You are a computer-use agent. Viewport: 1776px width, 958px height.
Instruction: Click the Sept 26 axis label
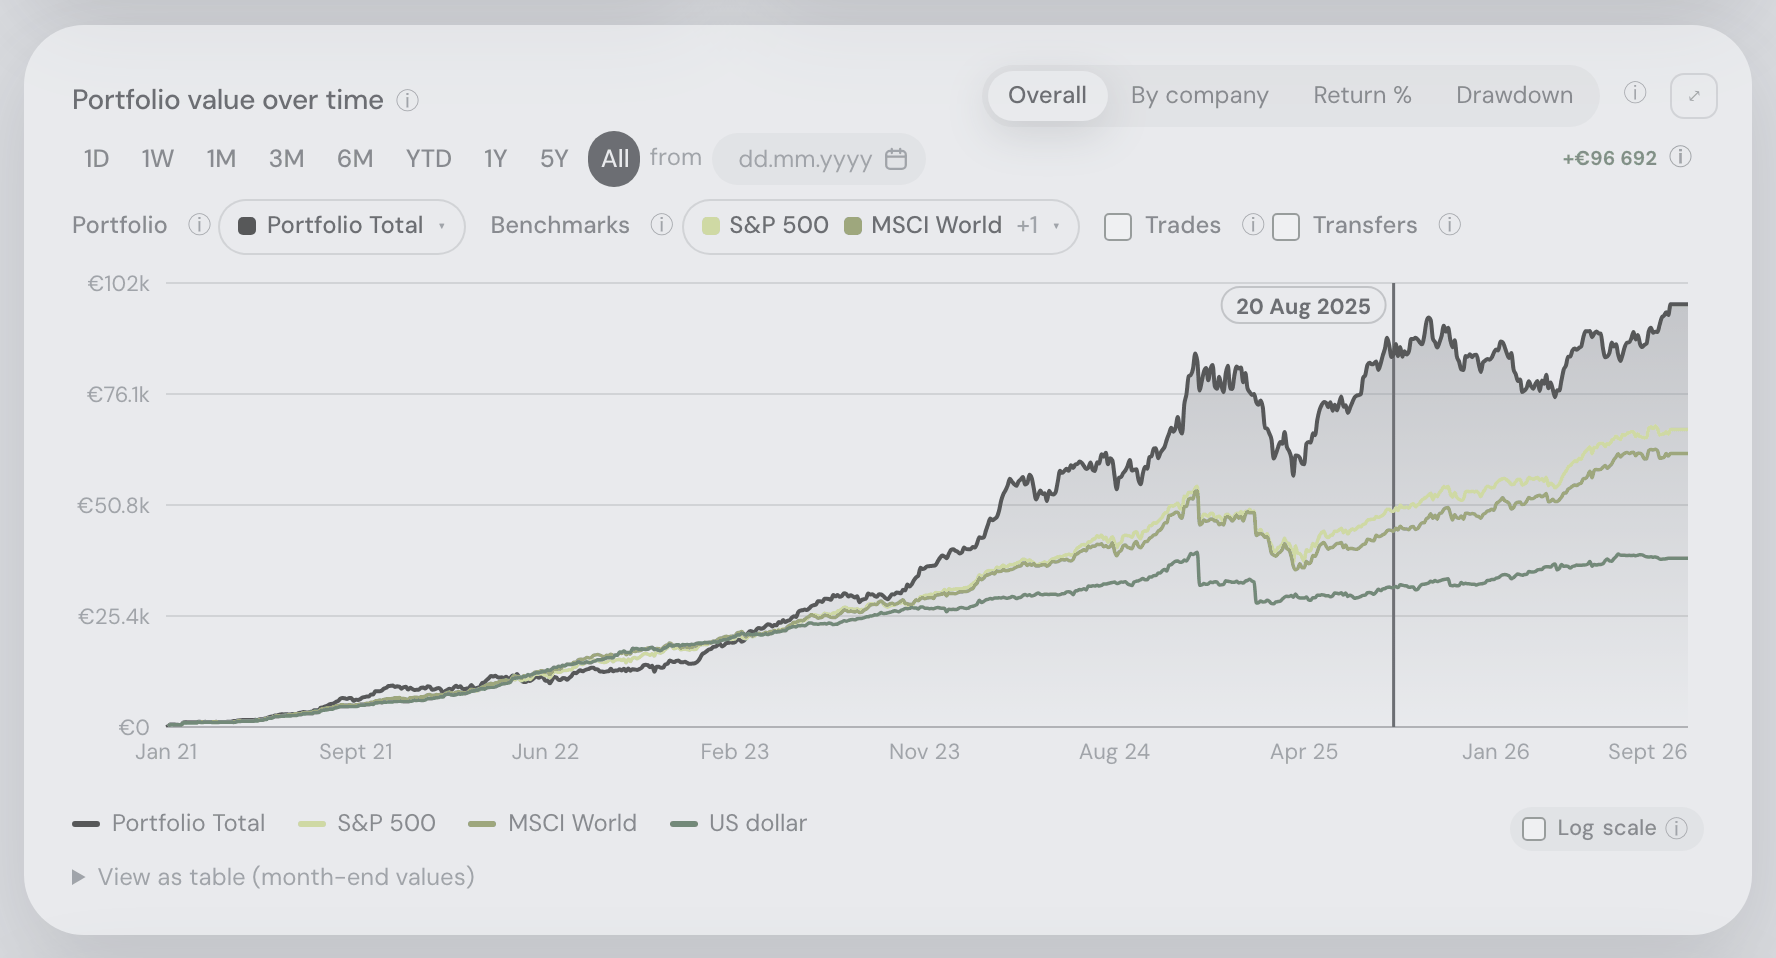1647,752
